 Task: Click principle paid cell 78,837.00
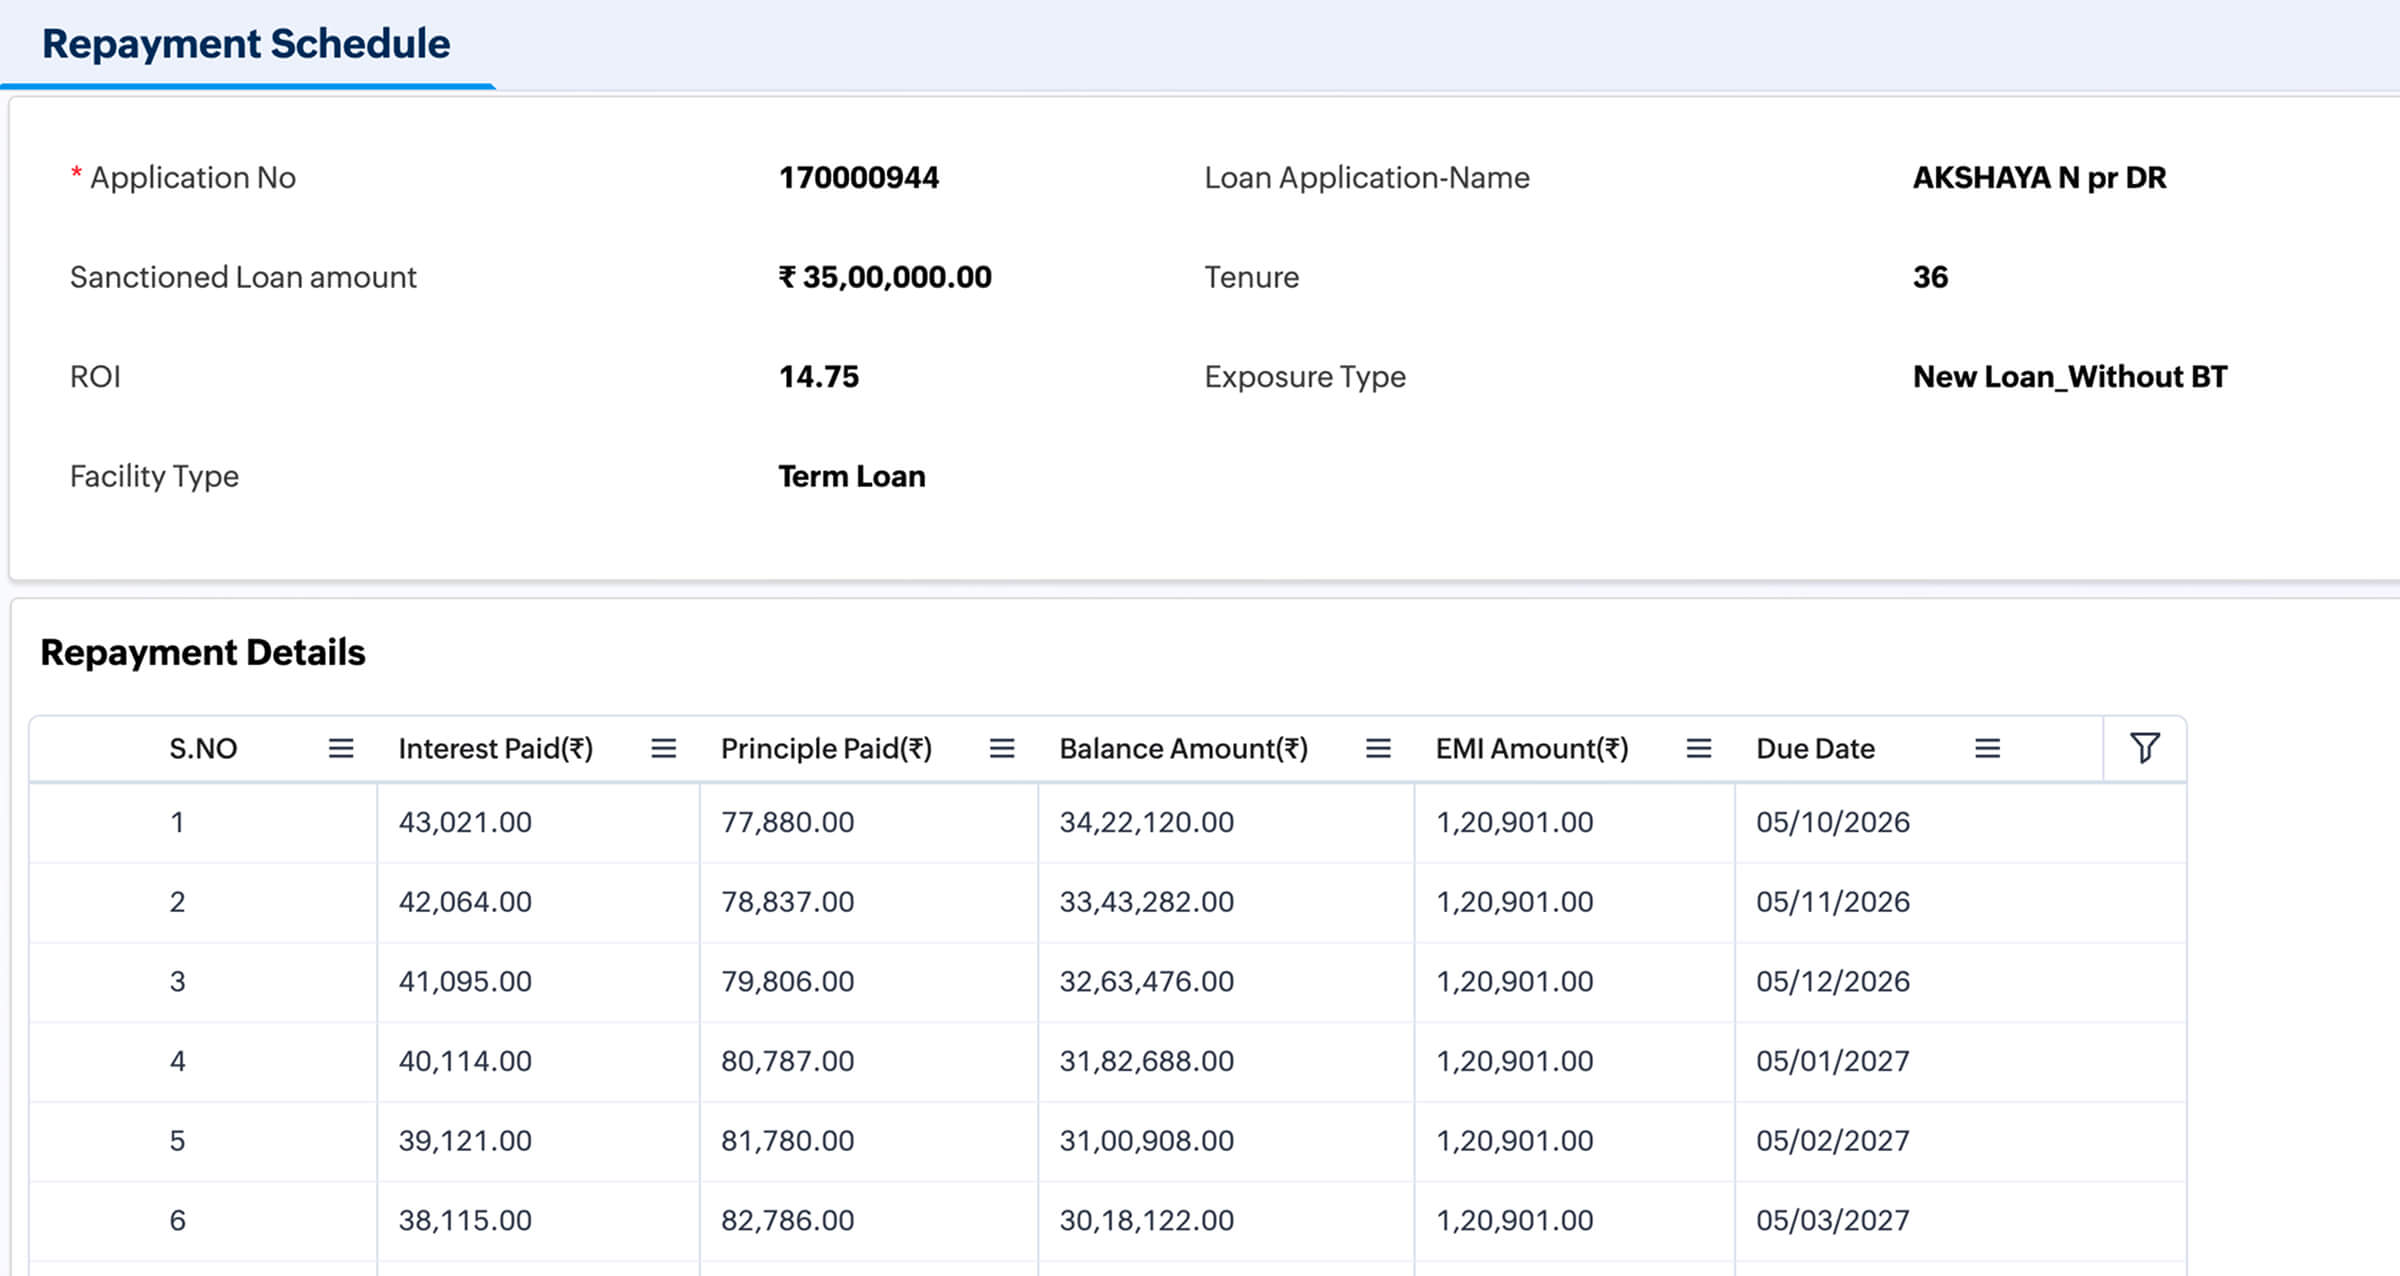point(788,902)
